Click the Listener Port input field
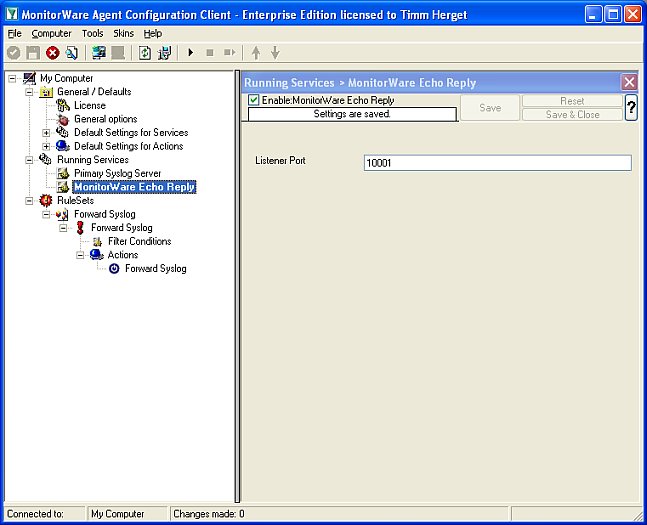 pyautogui.click(x=497, y=163)
